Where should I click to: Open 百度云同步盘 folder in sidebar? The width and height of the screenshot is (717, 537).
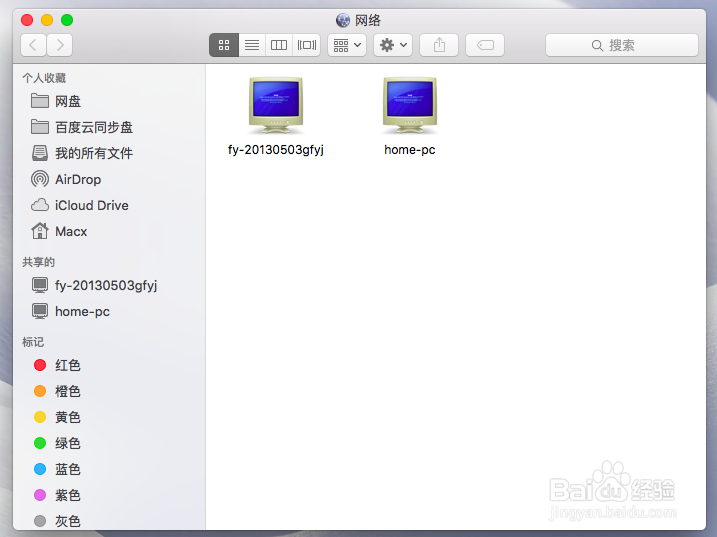point(109,127)
